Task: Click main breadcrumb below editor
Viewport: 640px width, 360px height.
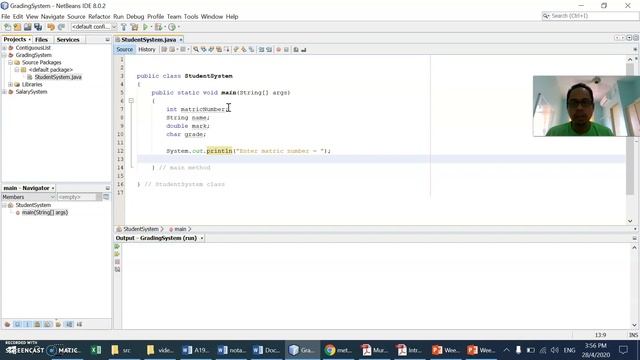Action: click(180, 229)
